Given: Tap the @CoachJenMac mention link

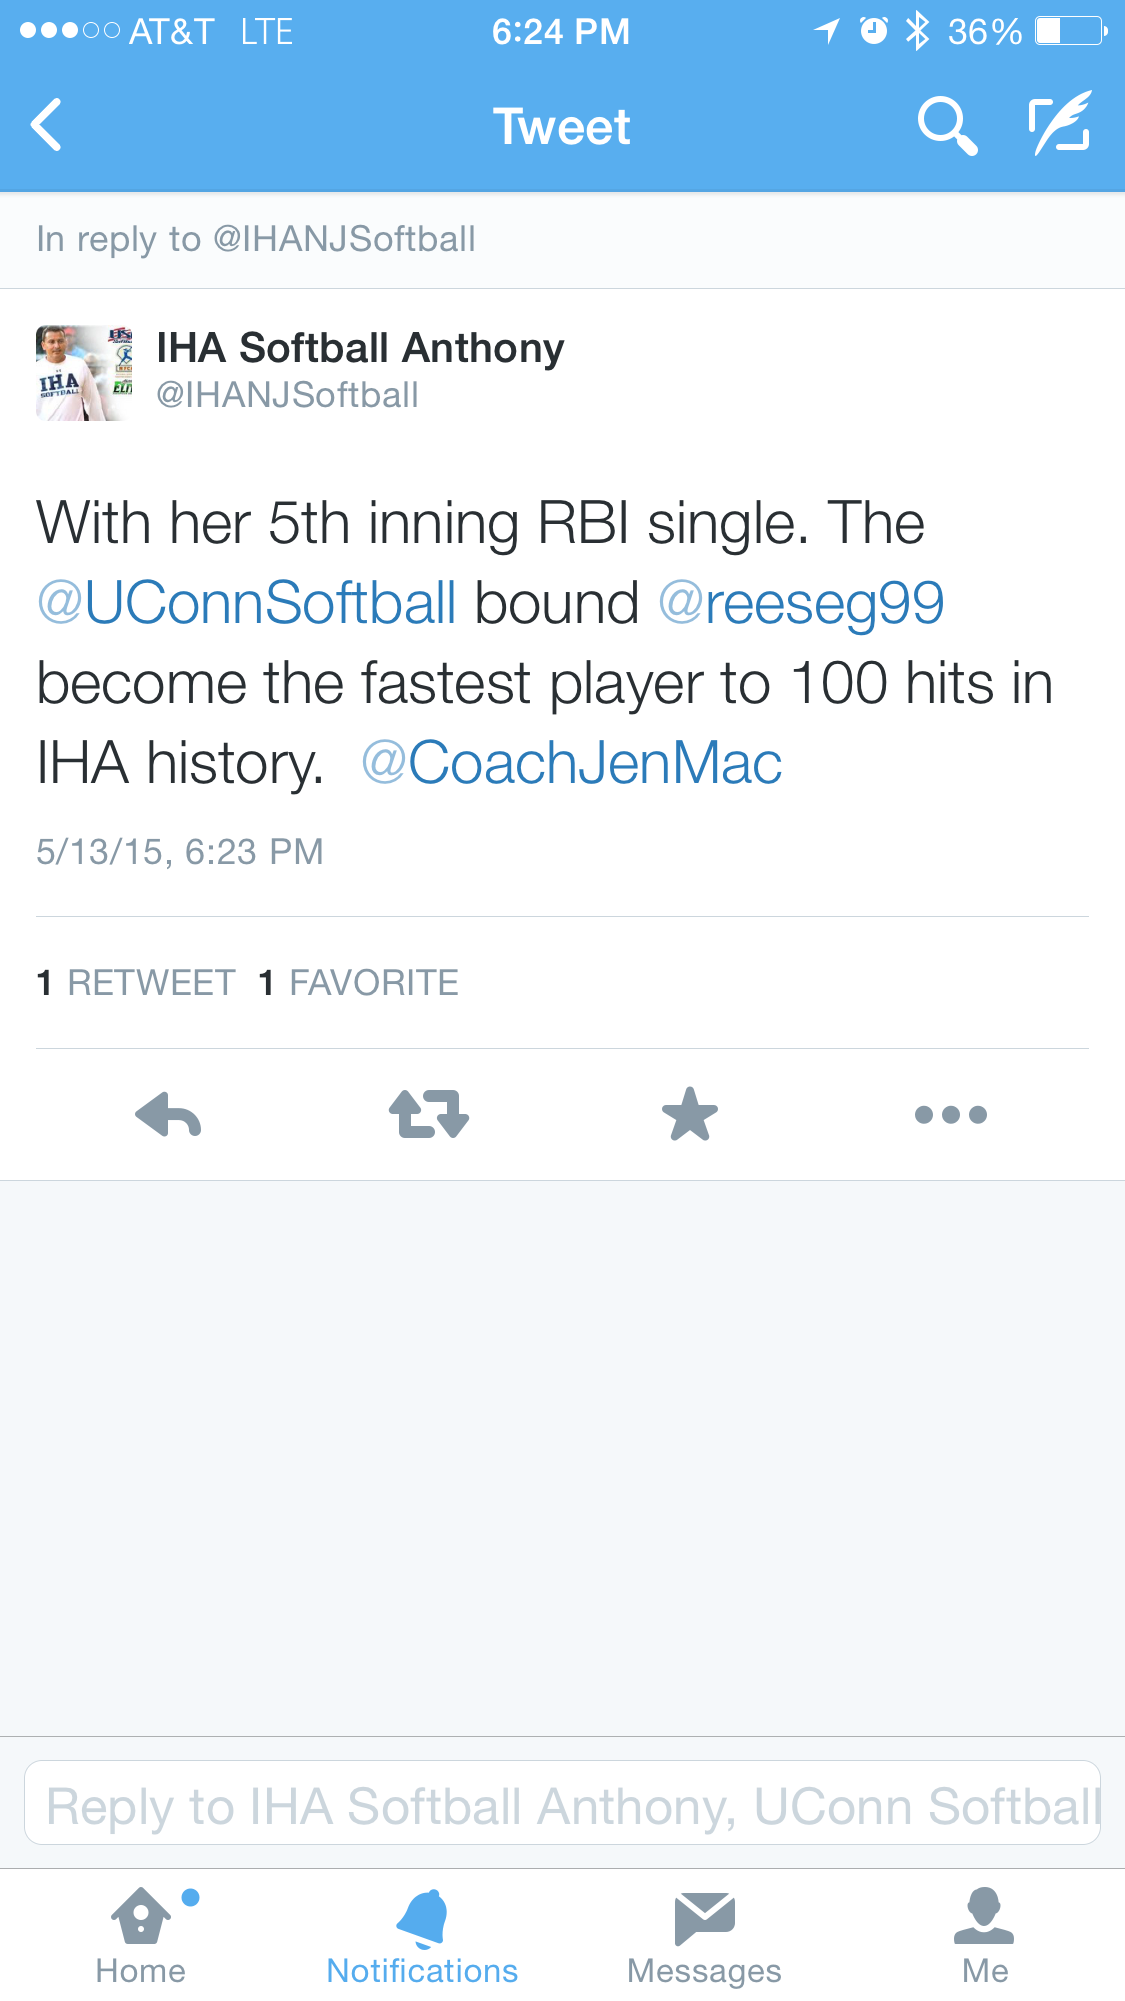Looking at the screenshot, I should [571, 764].
